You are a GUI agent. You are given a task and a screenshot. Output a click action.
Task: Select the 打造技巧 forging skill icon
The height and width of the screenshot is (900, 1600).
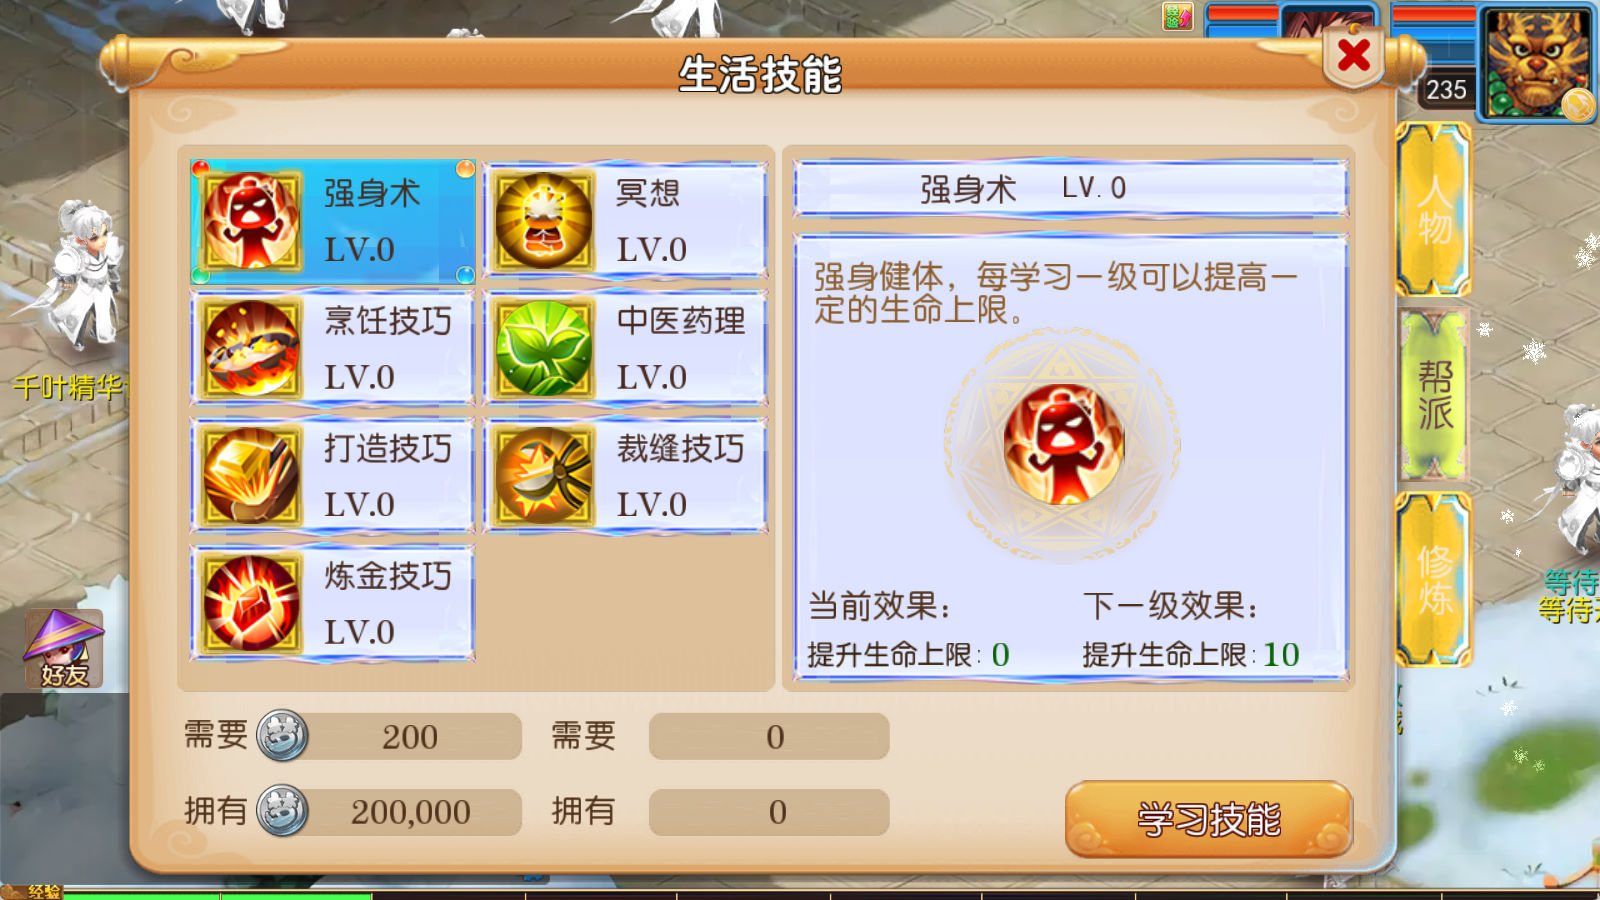pos(251,476)
